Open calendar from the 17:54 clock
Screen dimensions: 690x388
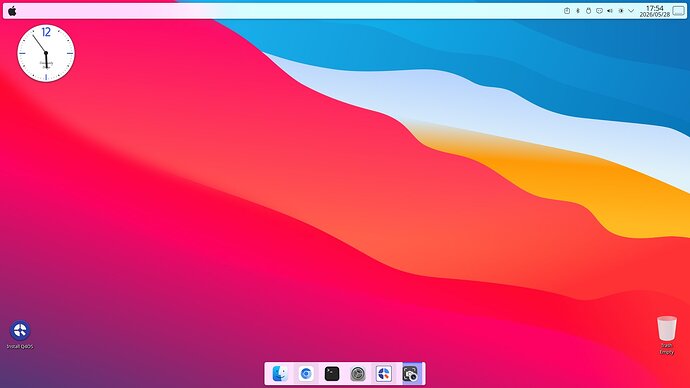click(655, 8)
